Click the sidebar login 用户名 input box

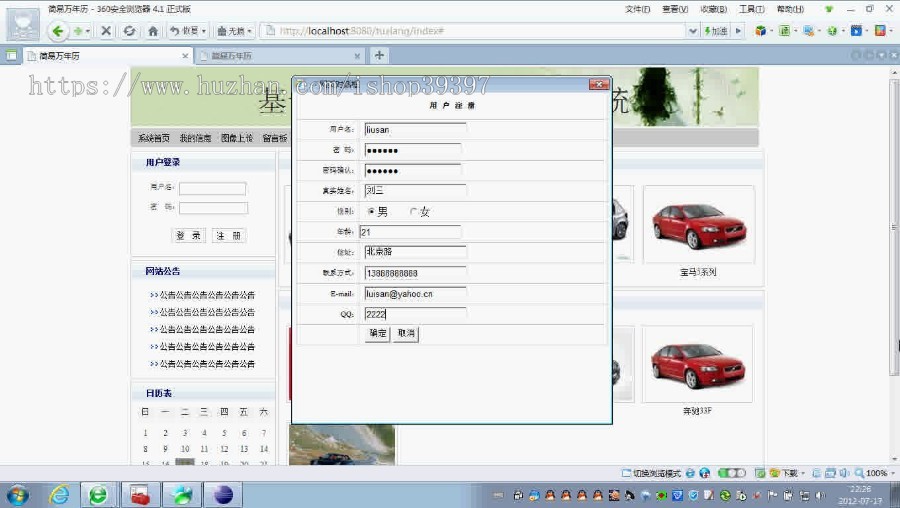pos(212,188)
